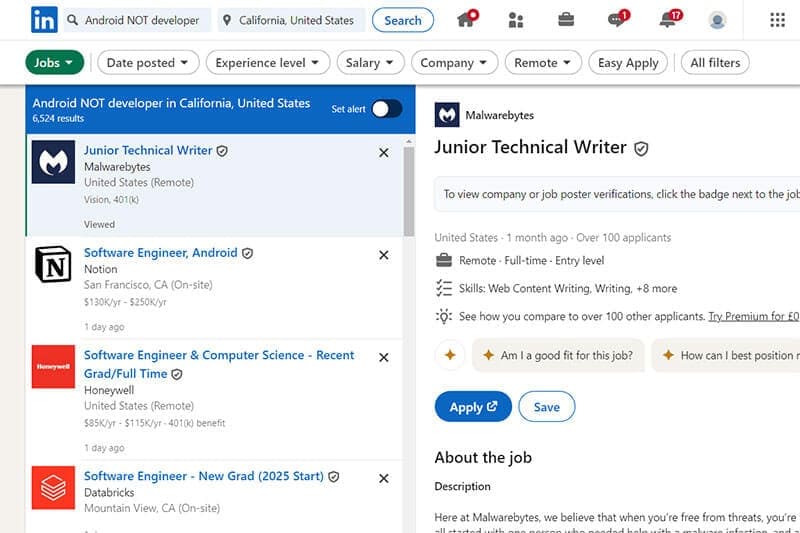Click the round AI sparkle button
Screen dimensions: 800x533
tap(449, 355)
